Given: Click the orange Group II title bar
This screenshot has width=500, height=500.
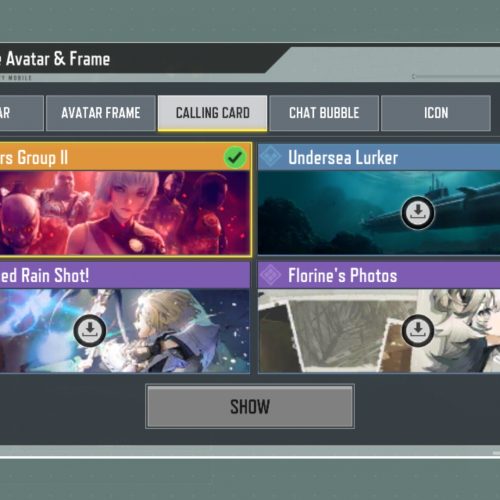Looking at the screenshot, I should [125, 157].
